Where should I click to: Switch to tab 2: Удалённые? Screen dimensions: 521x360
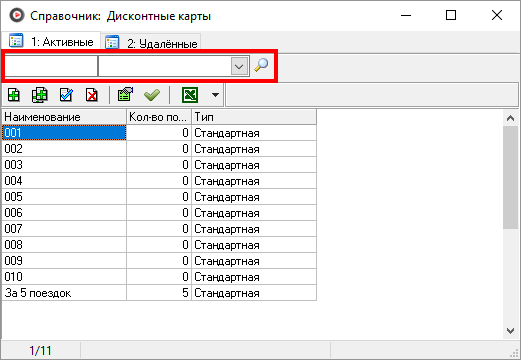pyautogui.click(x=151, y=43)
